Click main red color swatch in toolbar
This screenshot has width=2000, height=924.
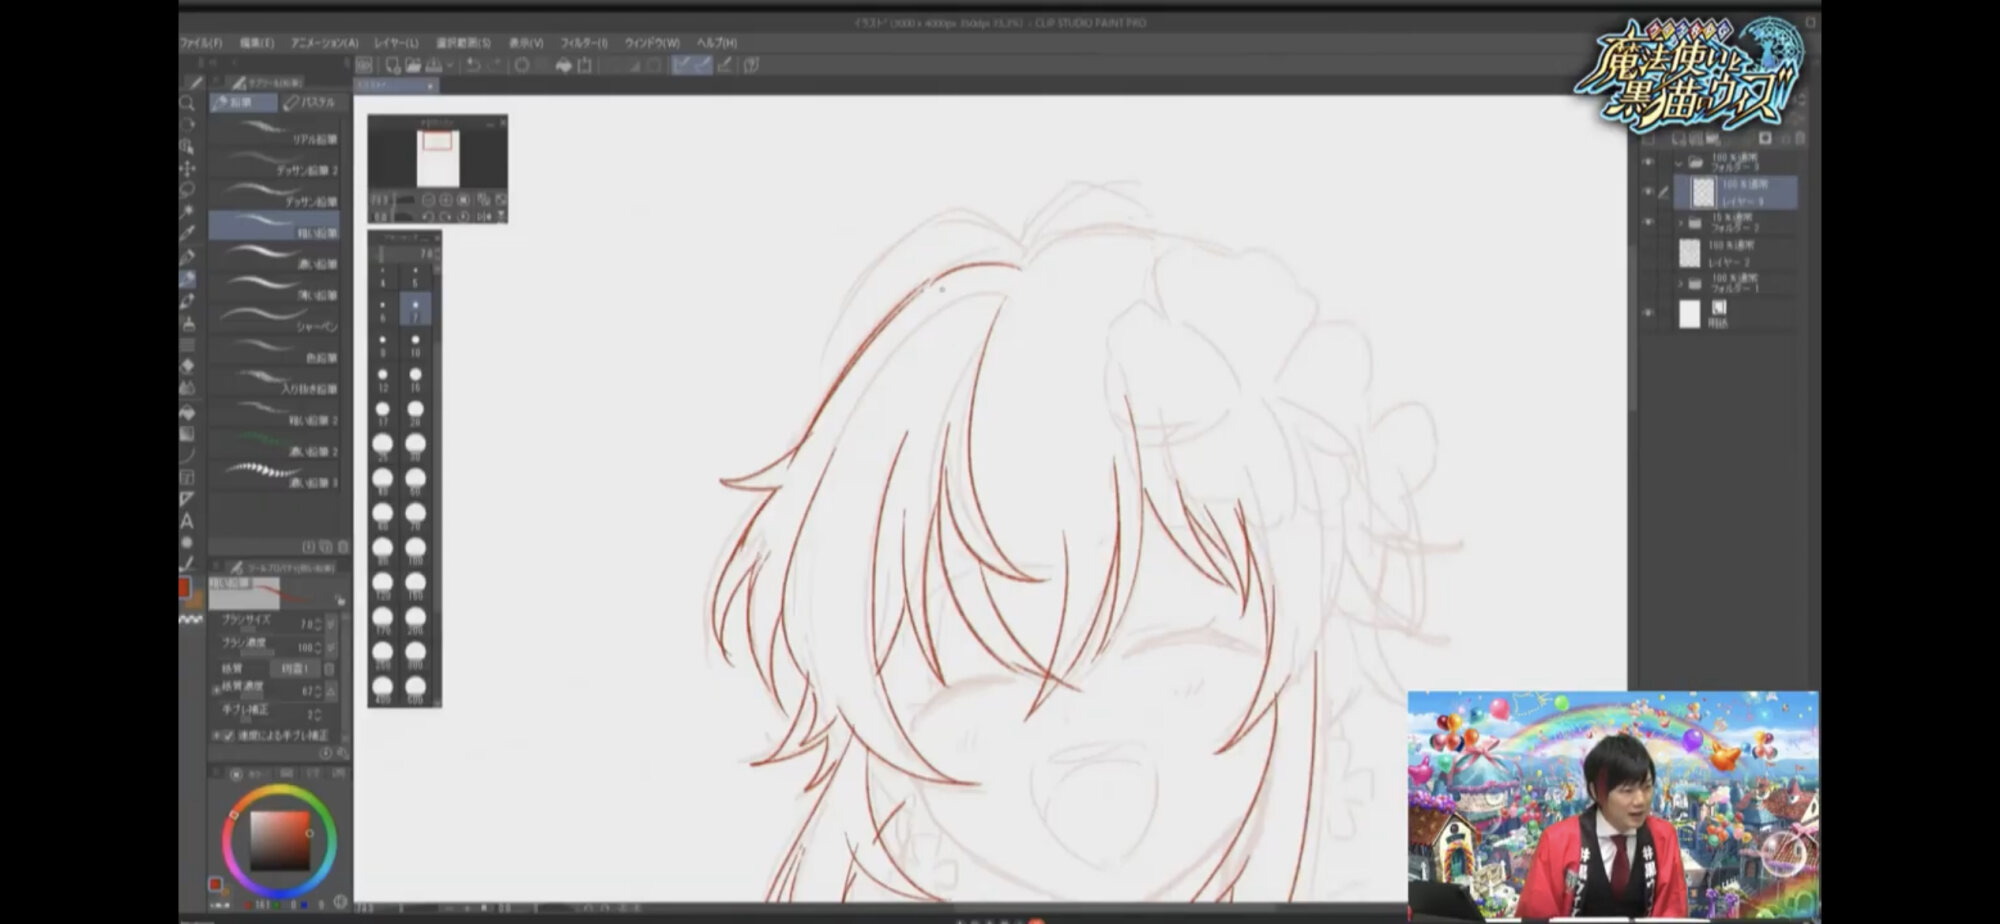[184, 588]
